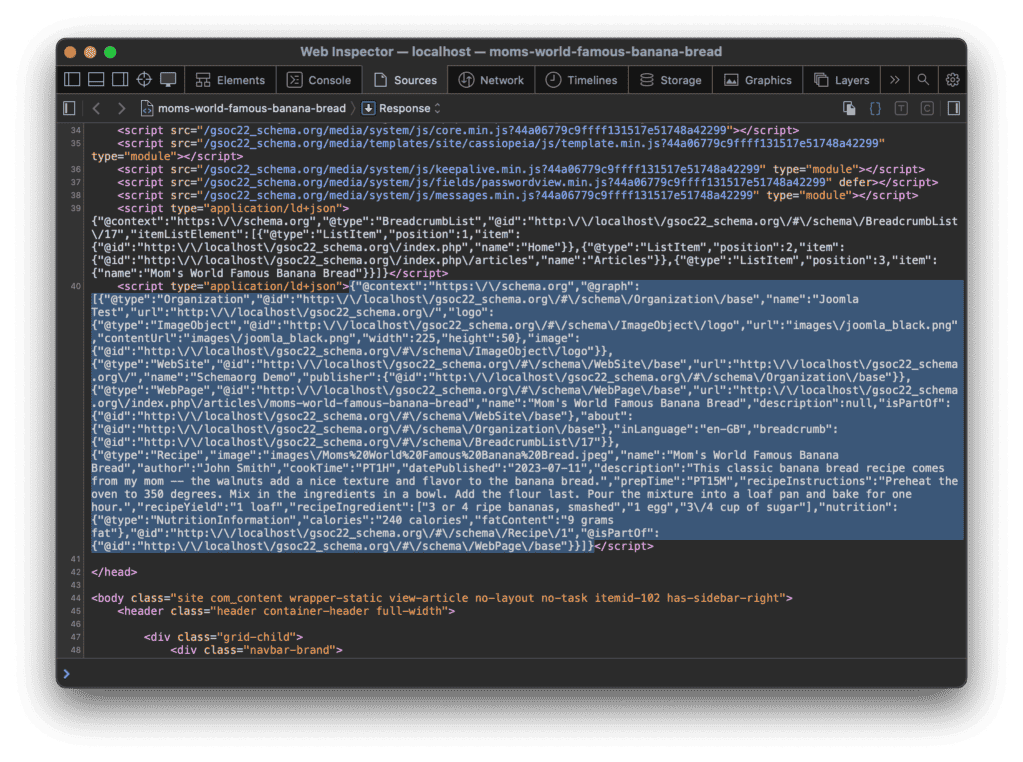Switch to the Network tab

click(491, 80)
